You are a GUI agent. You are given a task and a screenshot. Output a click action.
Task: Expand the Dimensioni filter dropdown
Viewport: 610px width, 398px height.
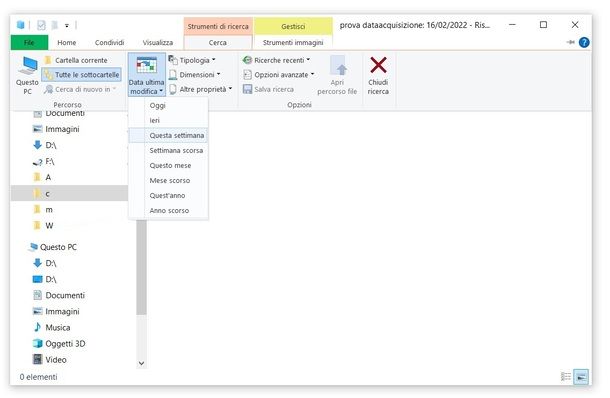pyautogui.click(x=195, y=75)
